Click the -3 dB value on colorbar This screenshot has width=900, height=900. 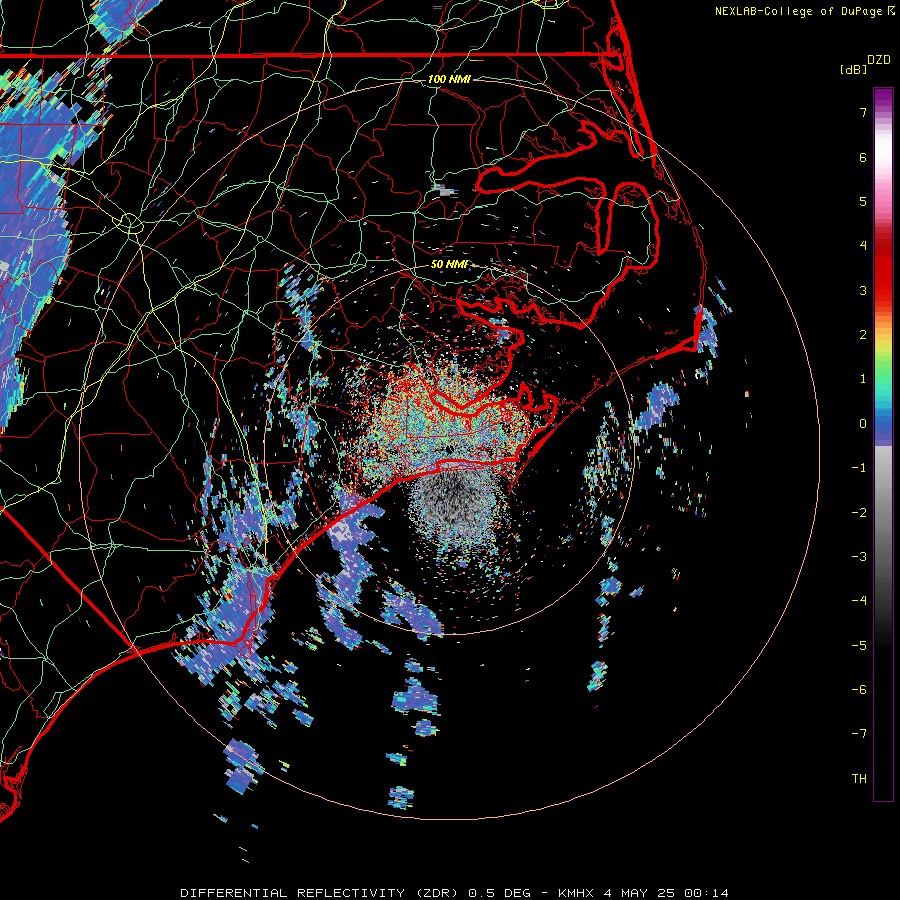(859, 557)
